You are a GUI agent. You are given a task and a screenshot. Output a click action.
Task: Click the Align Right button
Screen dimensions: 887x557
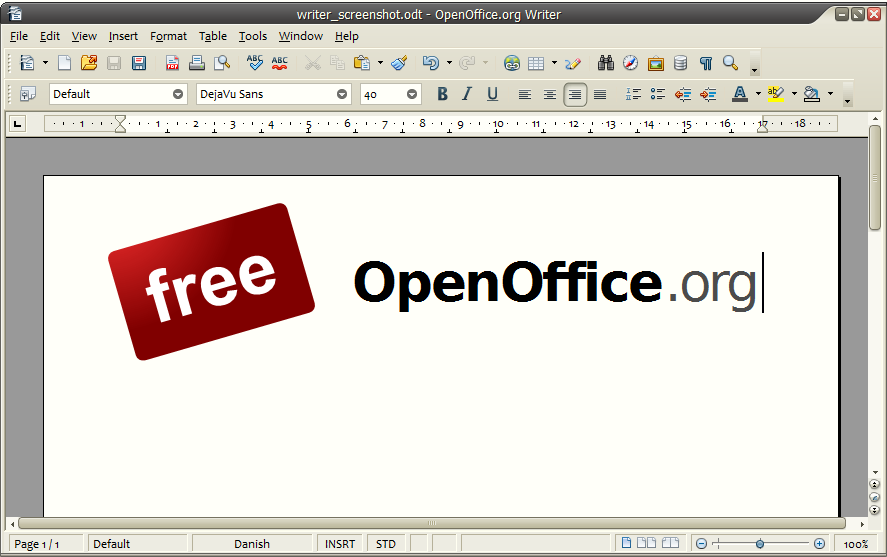click(x=575, y=94)
